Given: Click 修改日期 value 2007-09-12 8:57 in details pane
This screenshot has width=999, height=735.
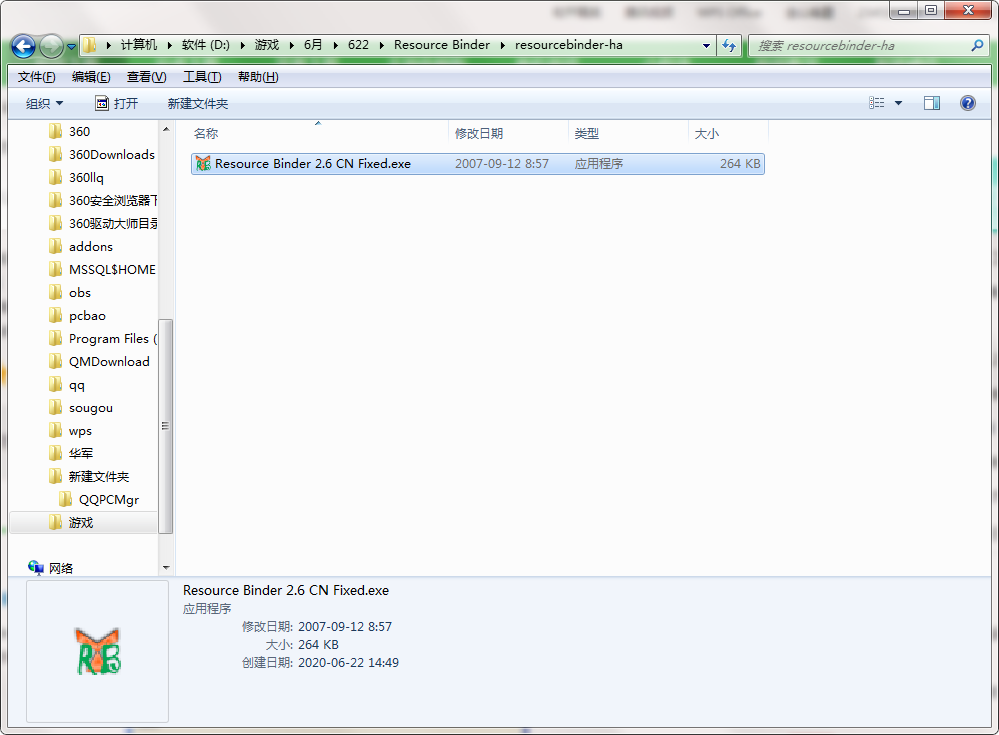Looking at the screenshot, I should (x=345, y=627).
